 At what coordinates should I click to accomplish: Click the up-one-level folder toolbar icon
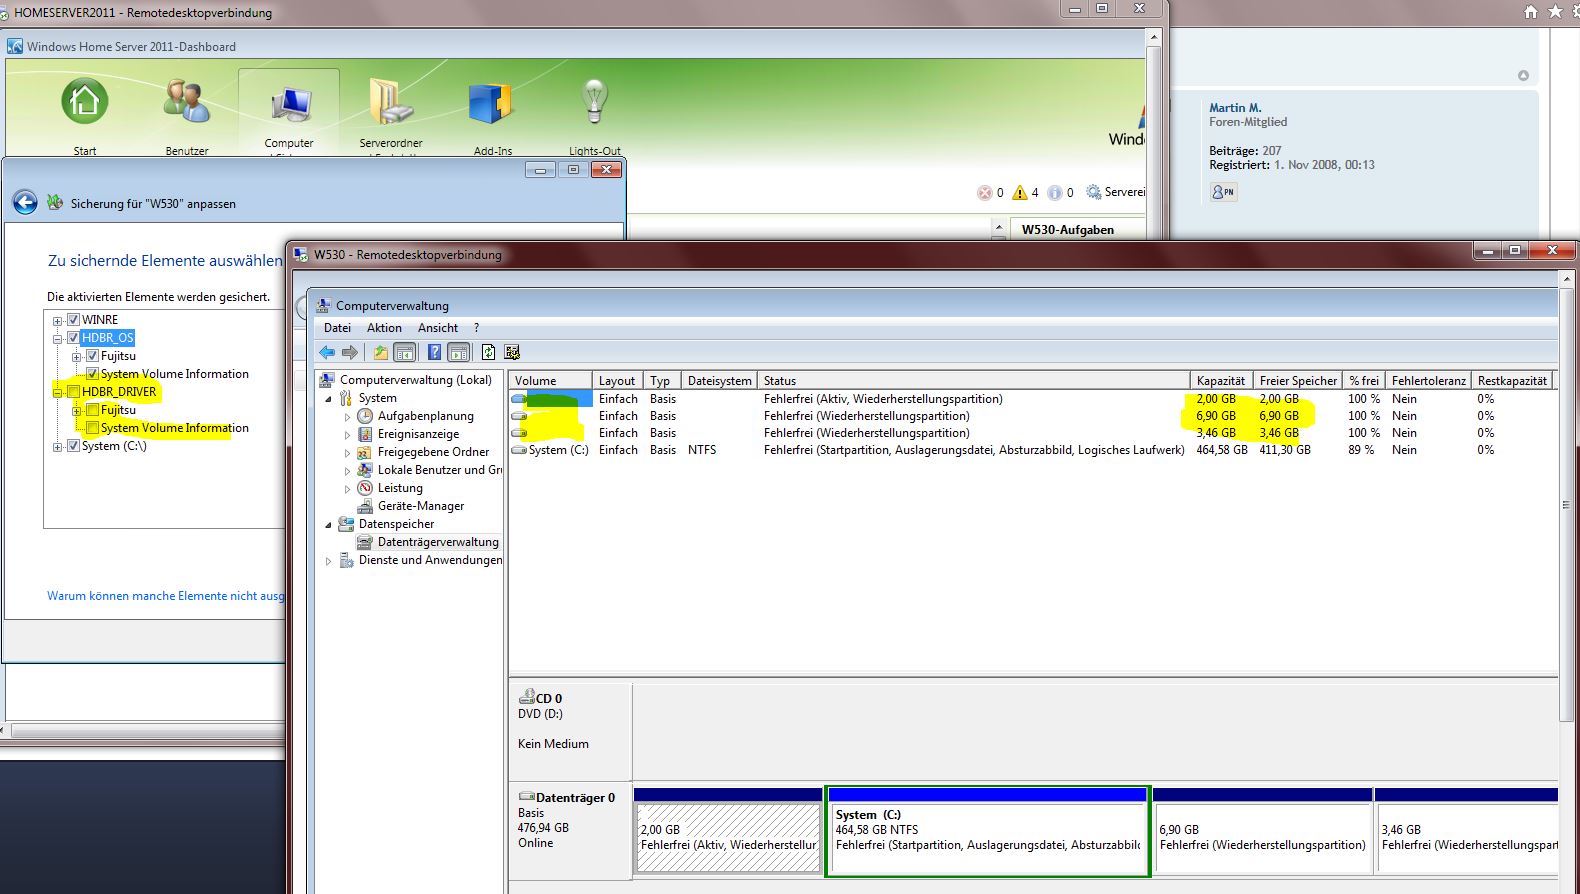(x=381, y=352)
